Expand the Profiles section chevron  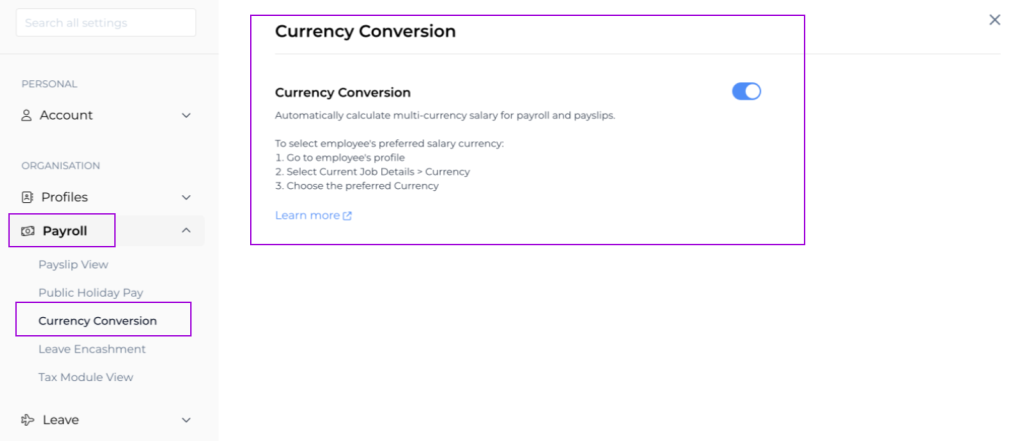pyautogui.click(x=186, y=197)
